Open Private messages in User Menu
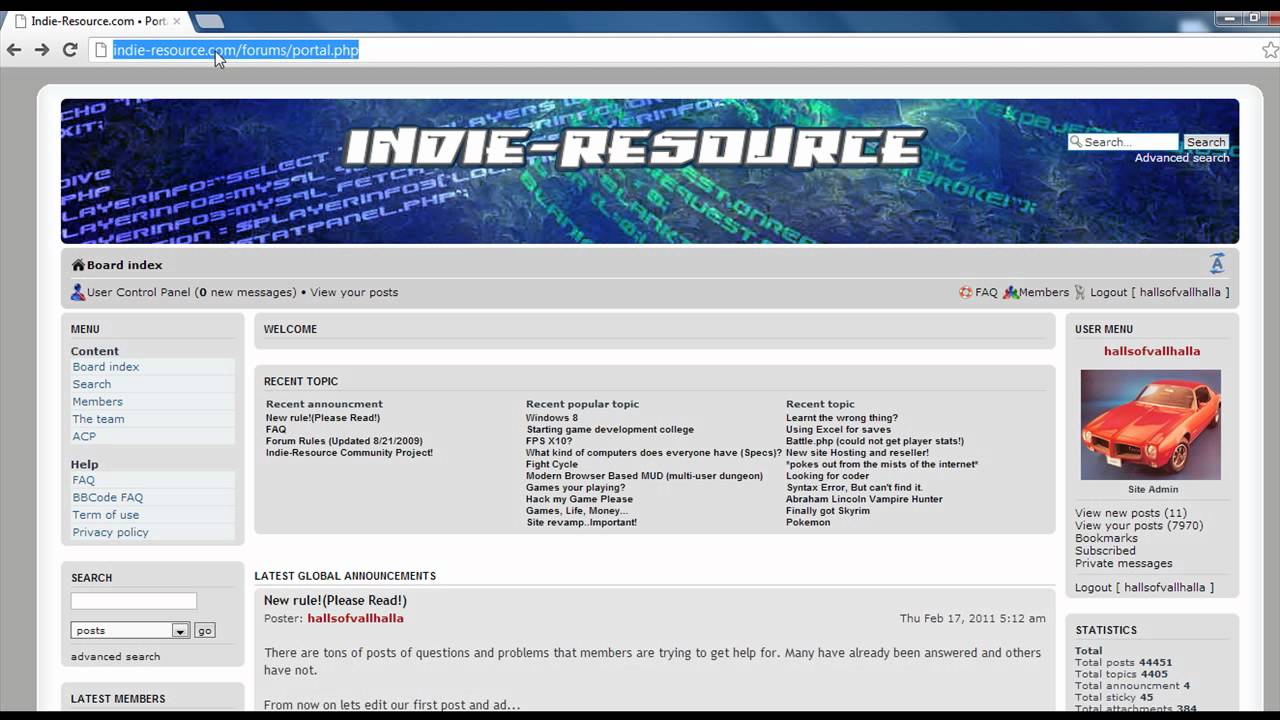This screenshot has height=720, width=1280. click(1123, 563)
